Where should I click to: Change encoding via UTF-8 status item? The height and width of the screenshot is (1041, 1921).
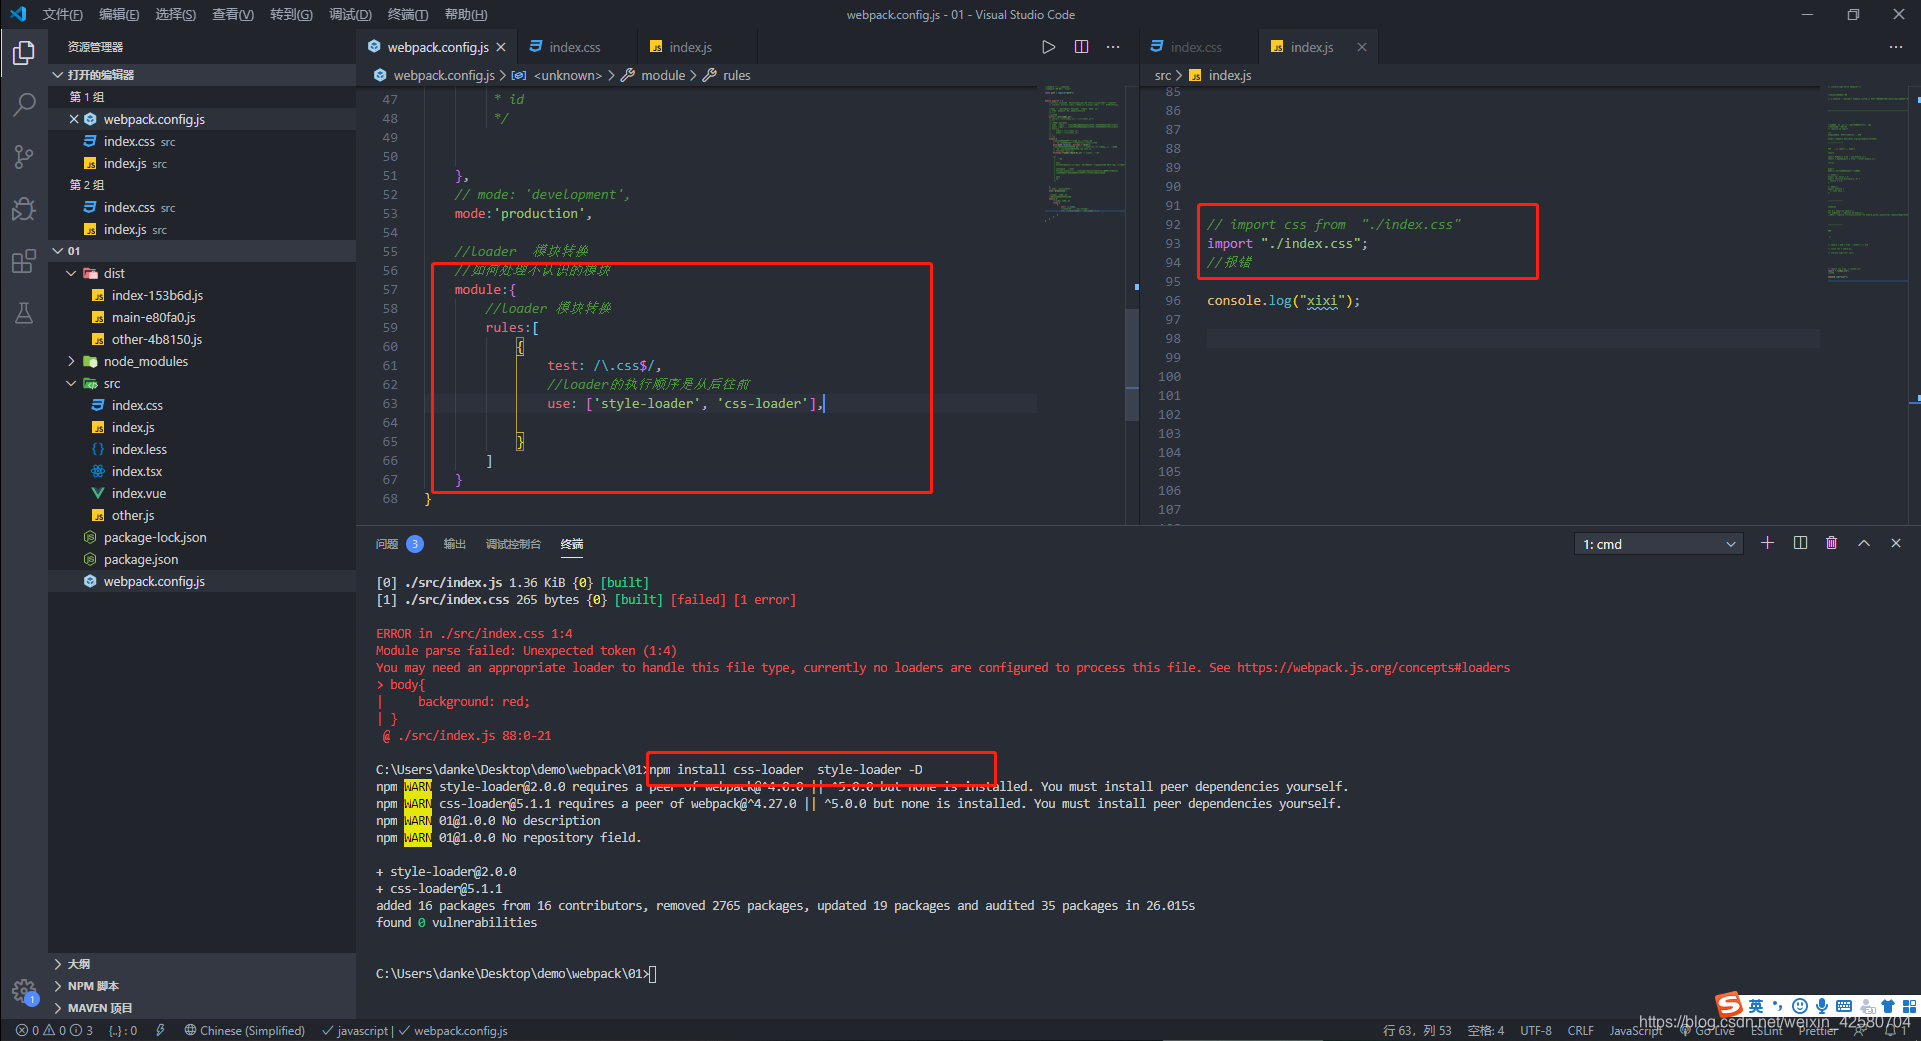tap(1536, 1031)
